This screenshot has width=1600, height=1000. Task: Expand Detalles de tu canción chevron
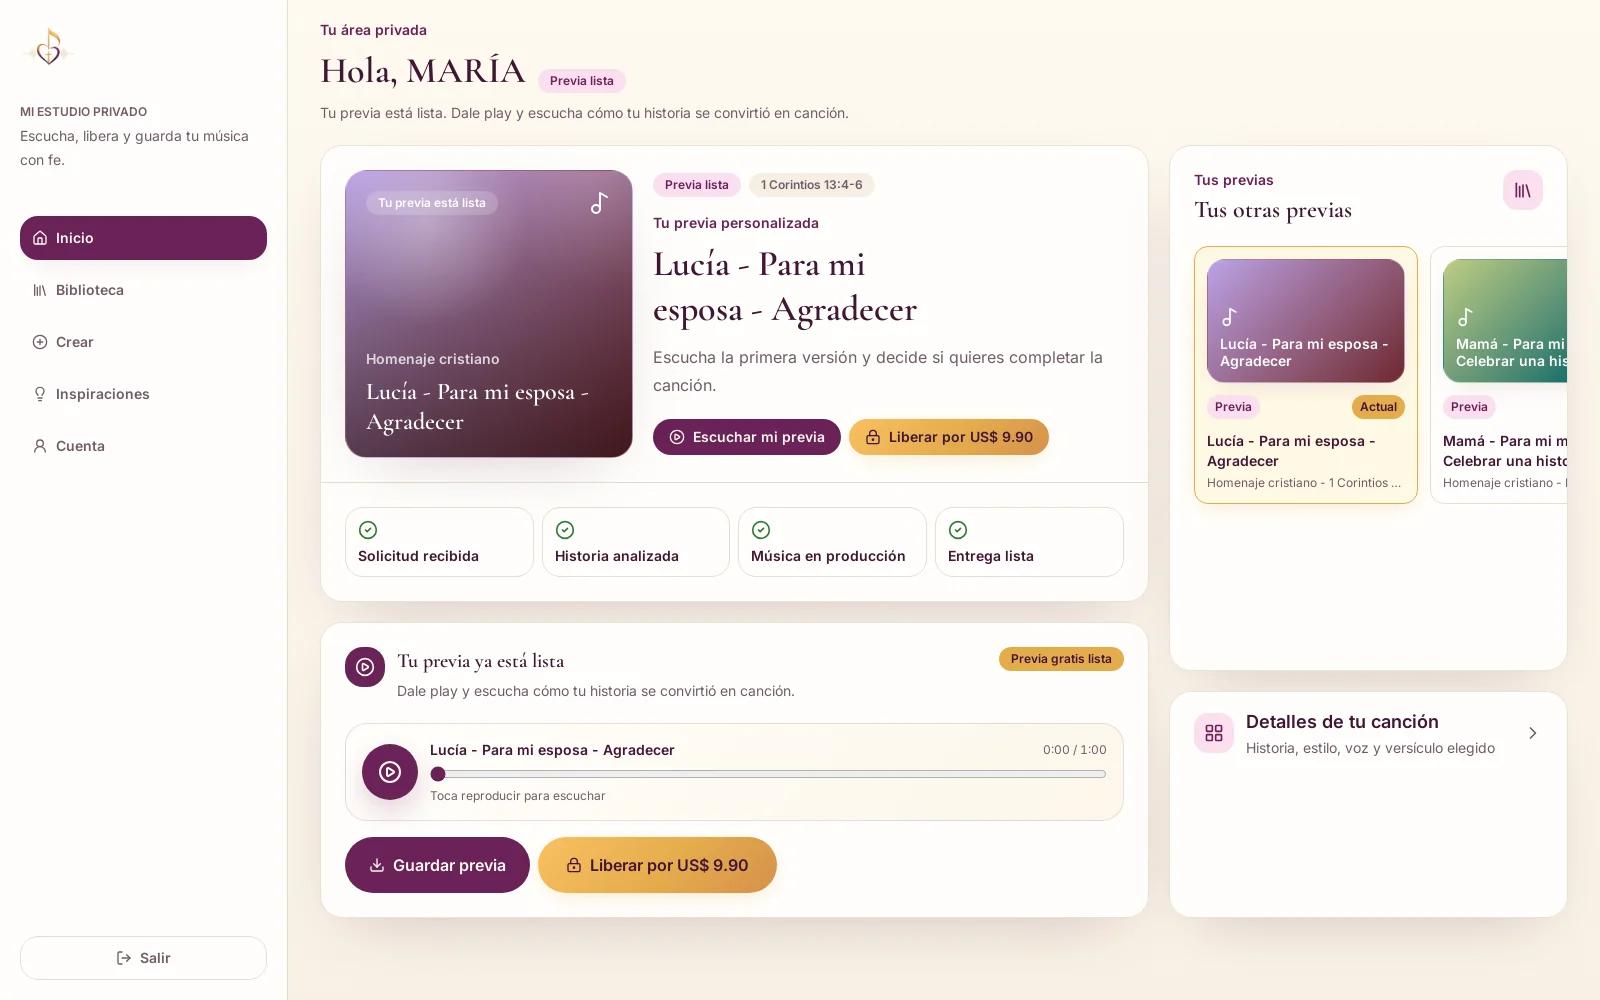1533,734
